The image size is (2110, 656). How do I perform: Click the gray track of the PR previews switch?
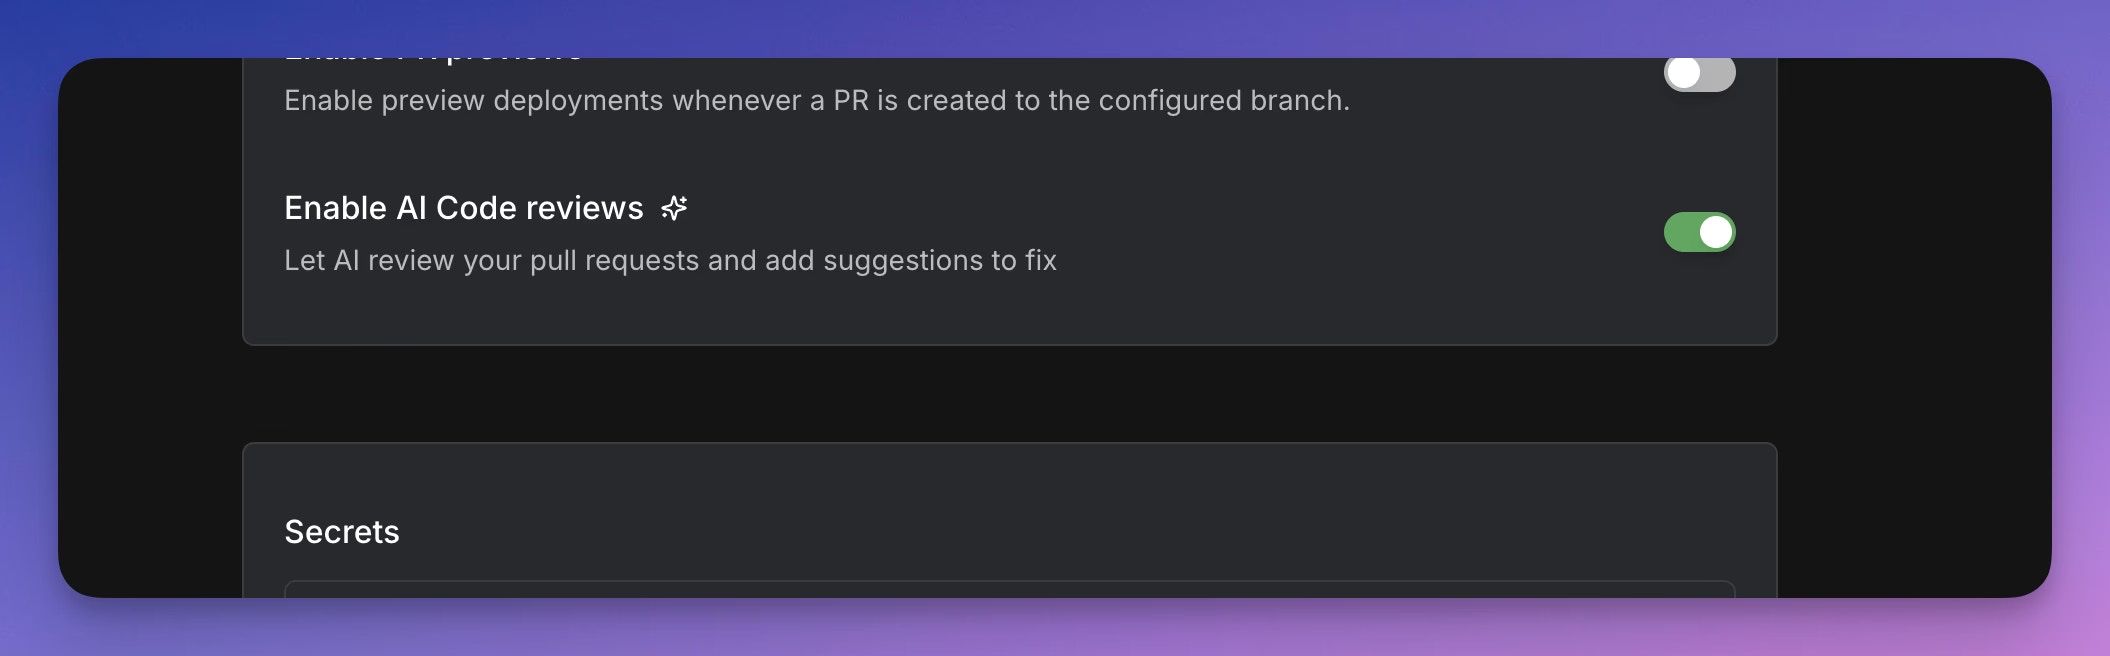point(1720,74)
